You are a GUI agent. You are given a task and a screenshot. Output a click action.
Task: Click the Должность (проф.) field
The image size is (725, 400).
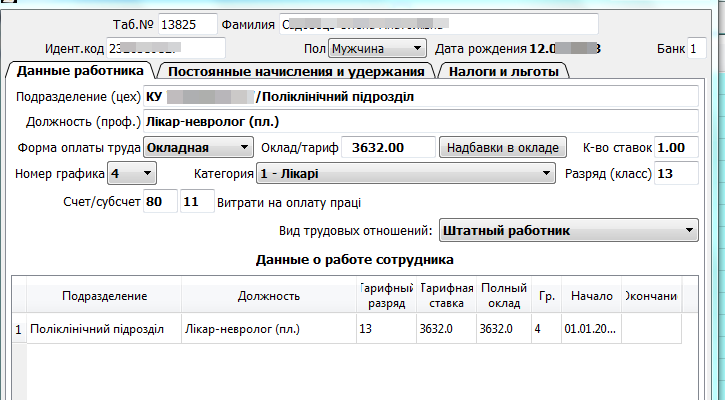(420, 122)
